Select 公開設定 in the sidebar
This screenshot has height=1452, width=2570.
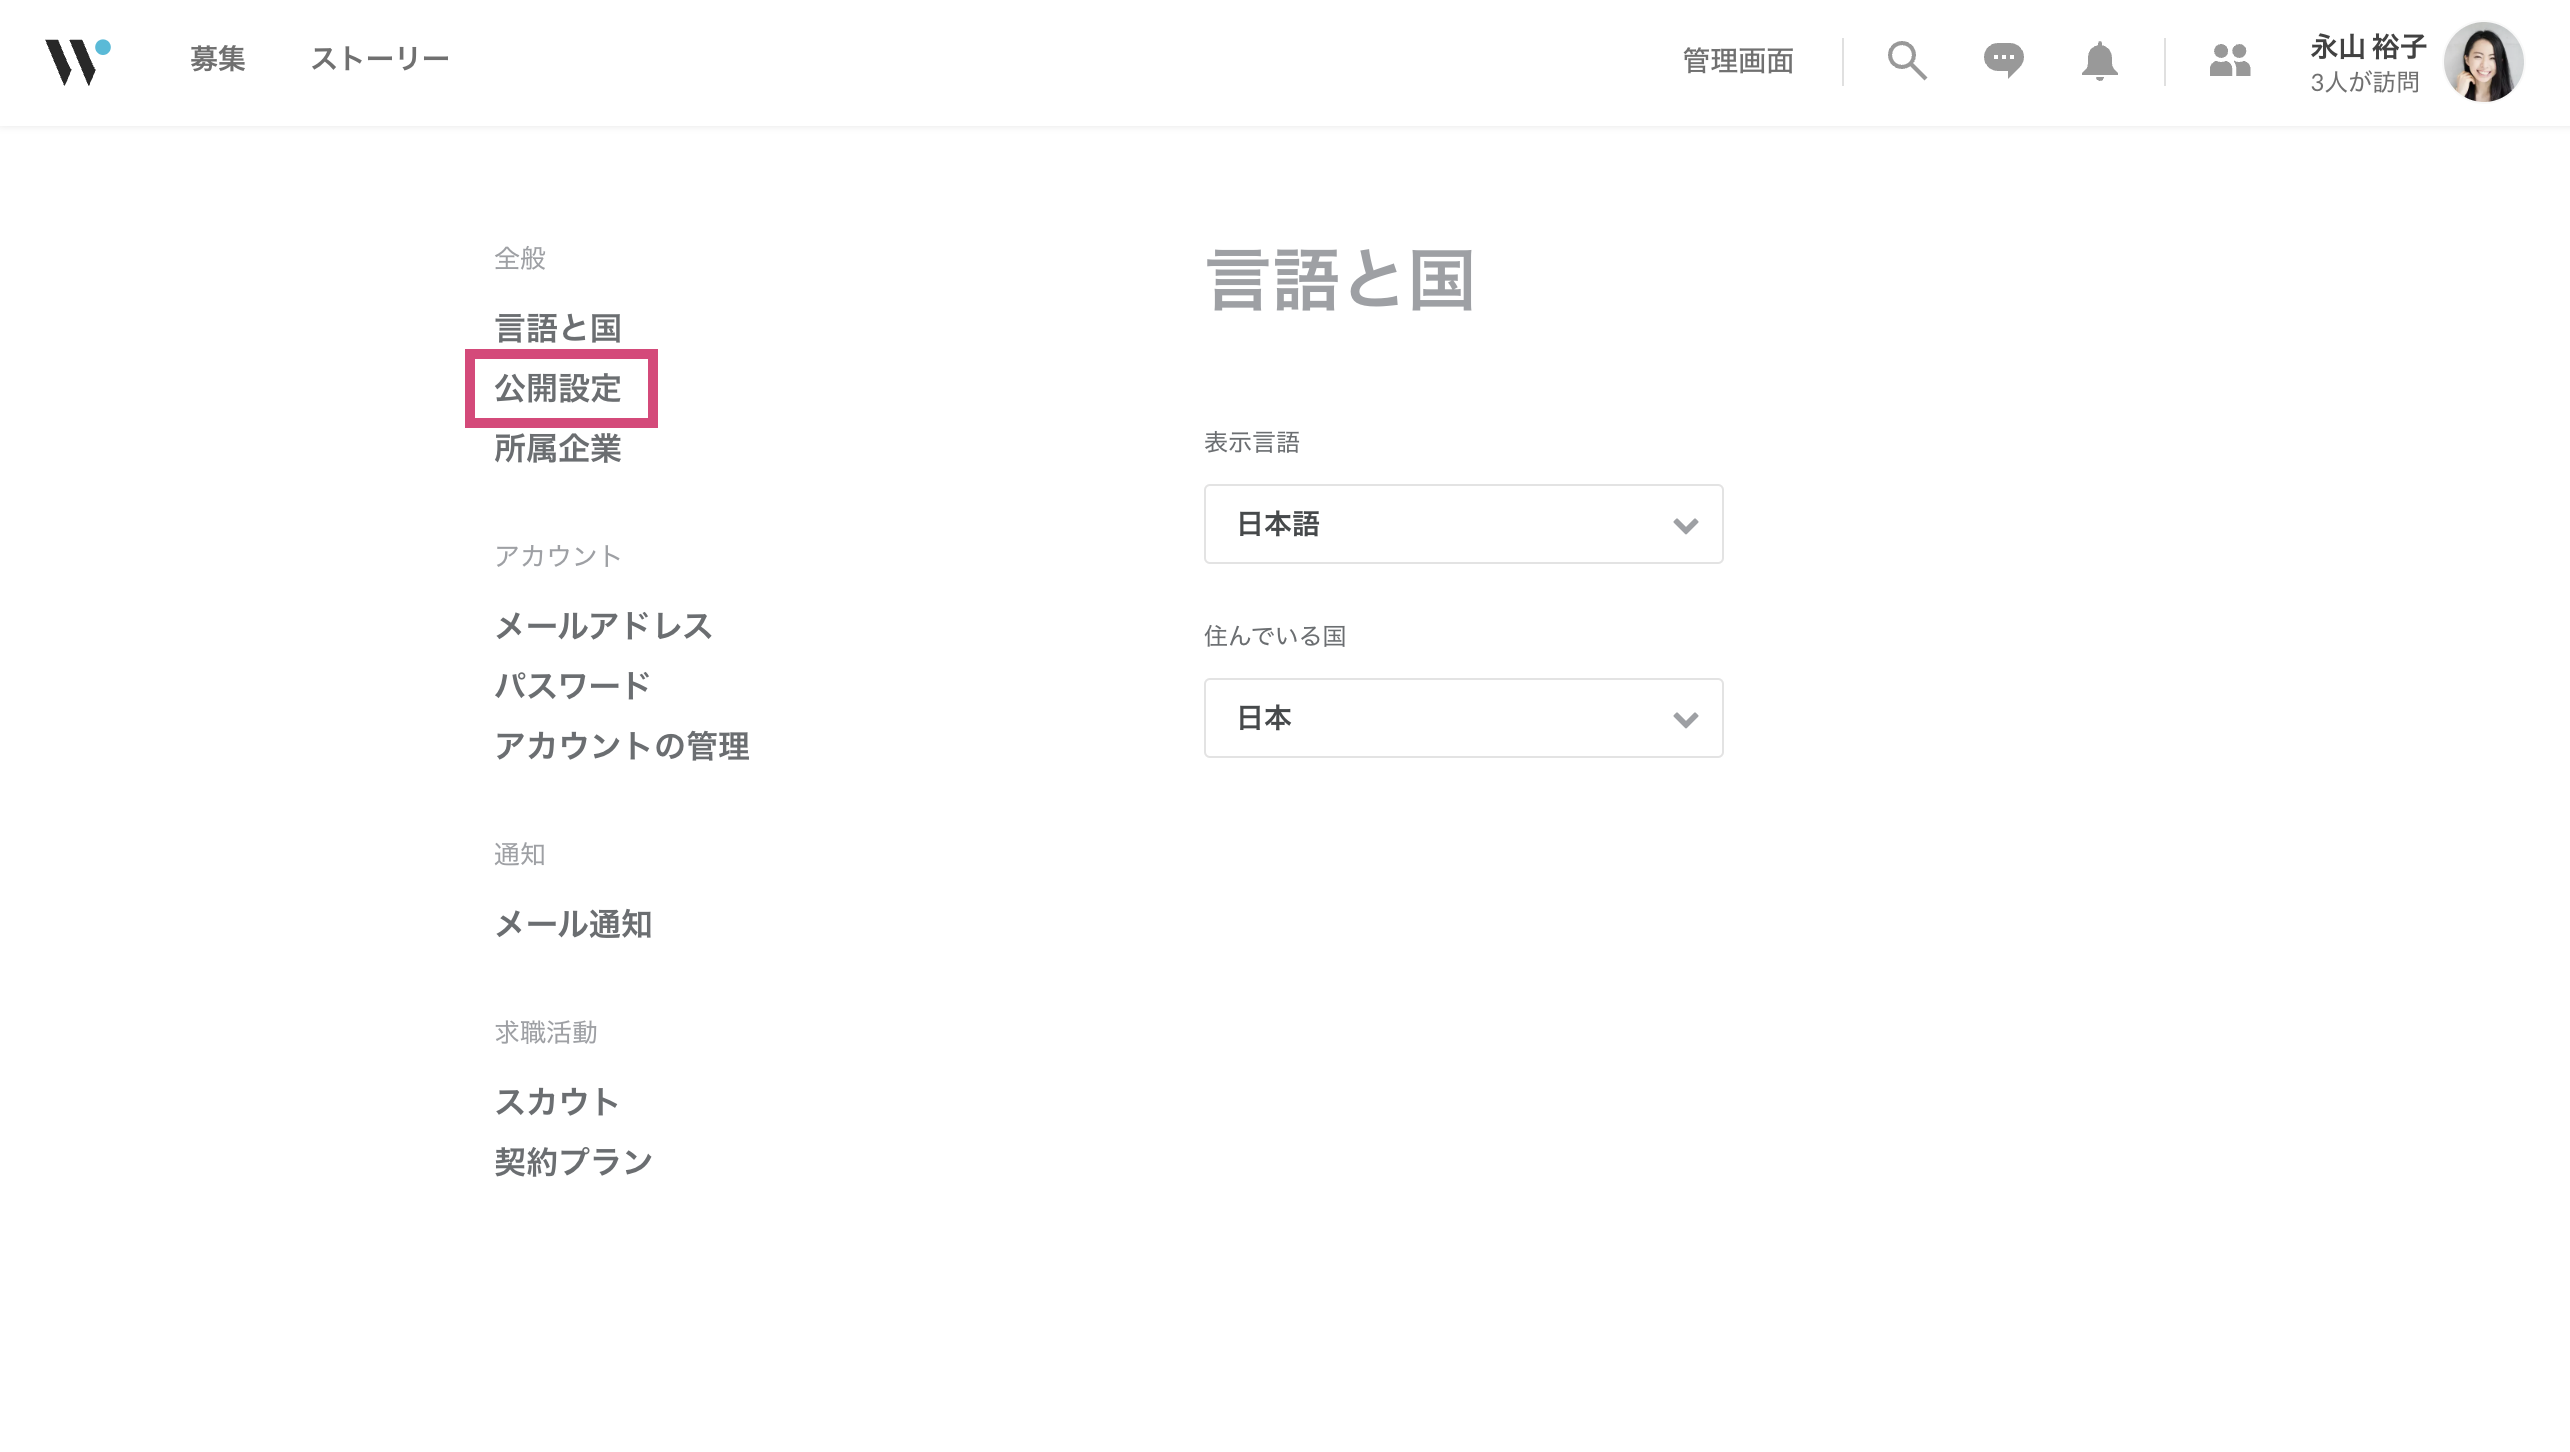[558, 388]
